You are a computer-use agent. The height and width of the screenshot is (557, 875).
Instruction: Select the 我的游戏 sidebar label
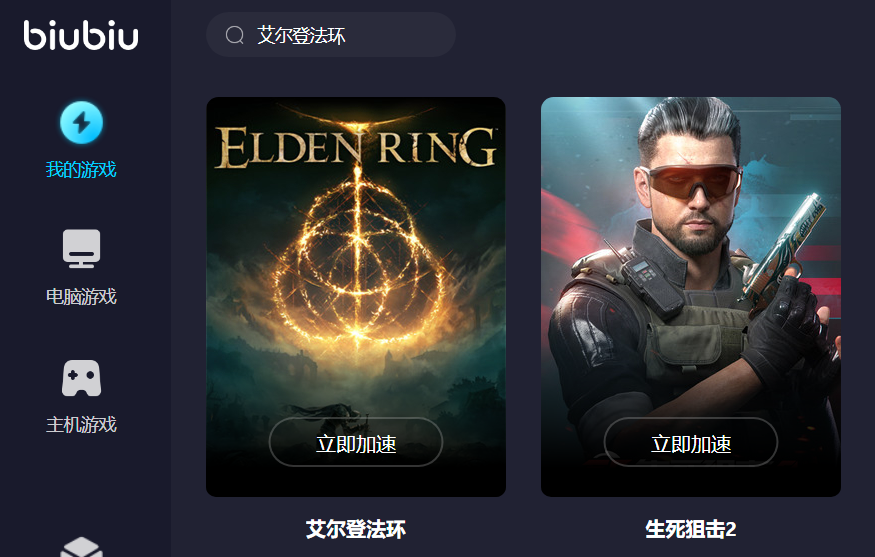(x=81, y=169)
